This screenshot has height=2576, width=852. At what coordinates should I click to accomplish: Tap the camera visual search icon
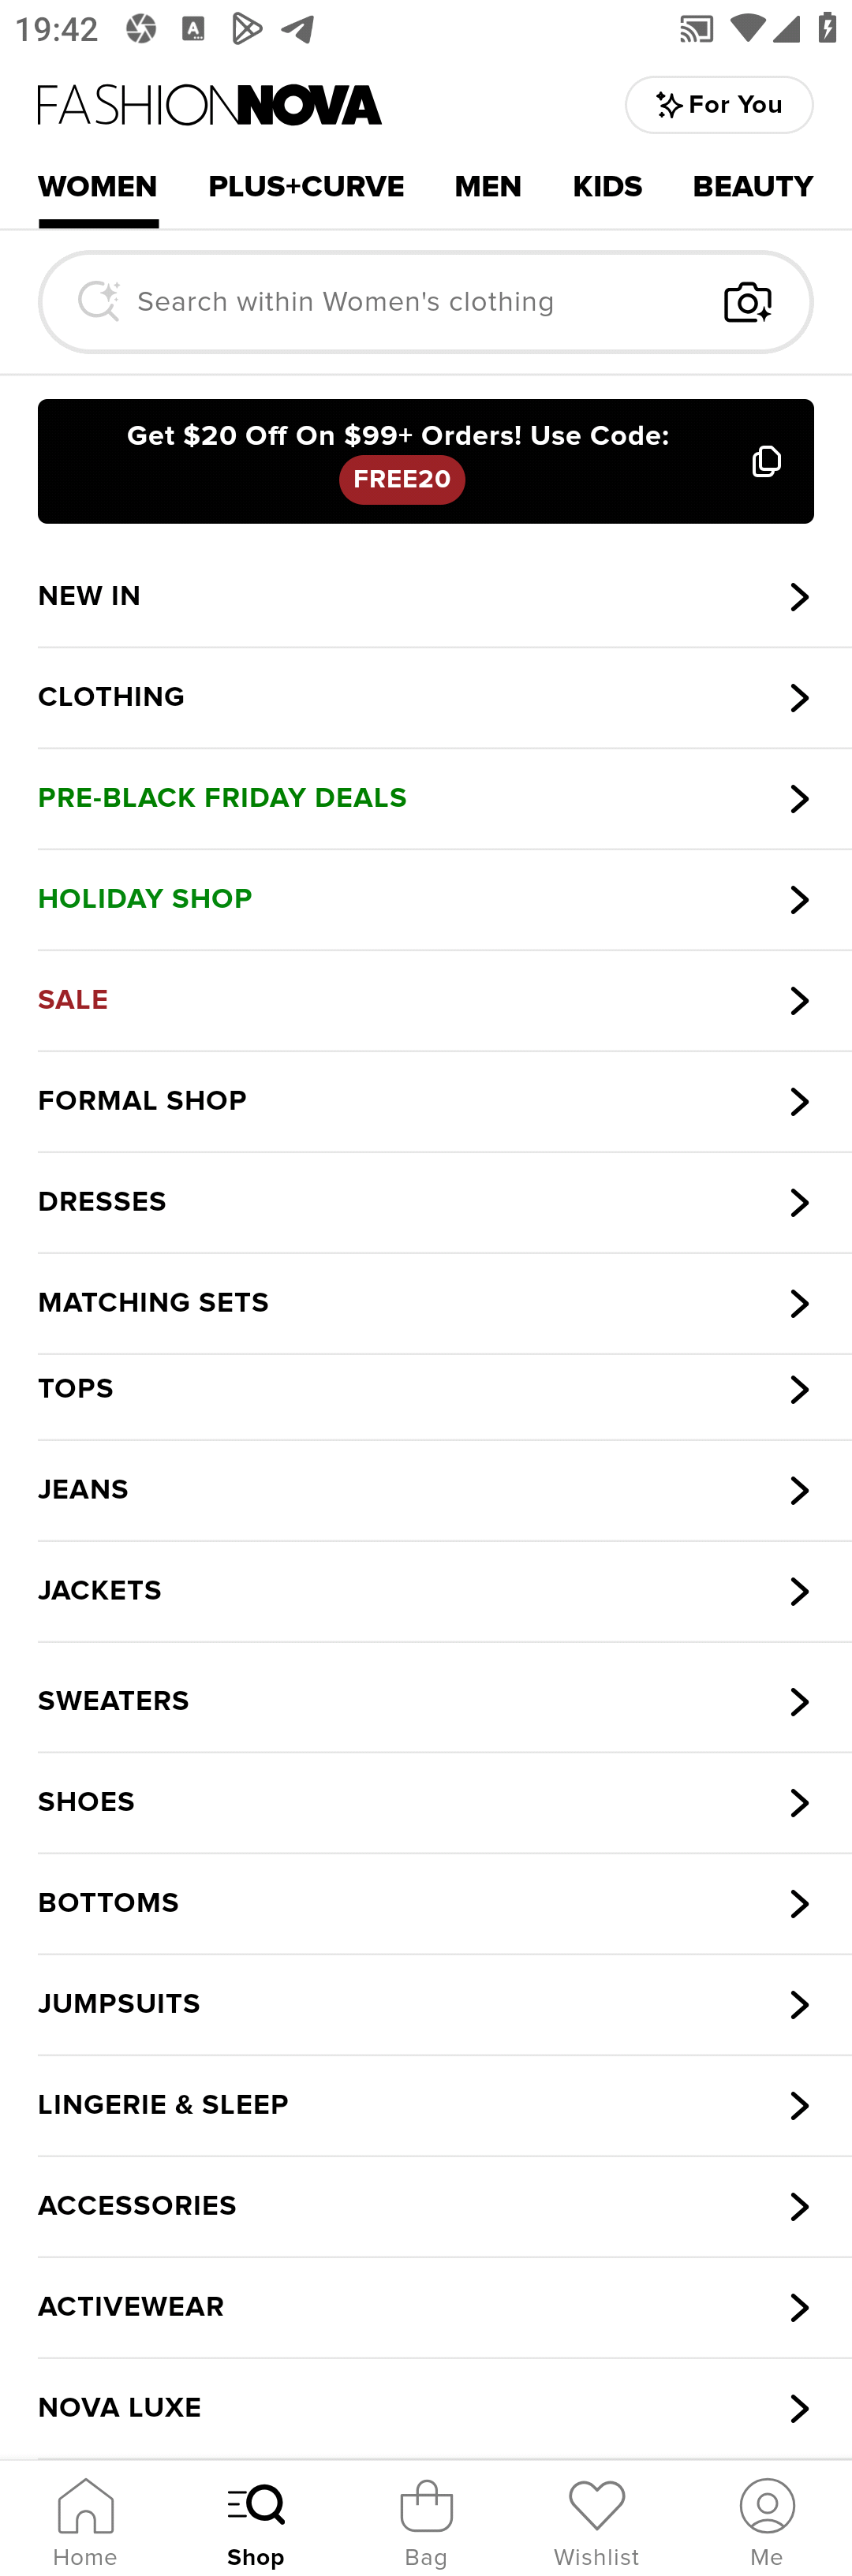tap(748, 302)
